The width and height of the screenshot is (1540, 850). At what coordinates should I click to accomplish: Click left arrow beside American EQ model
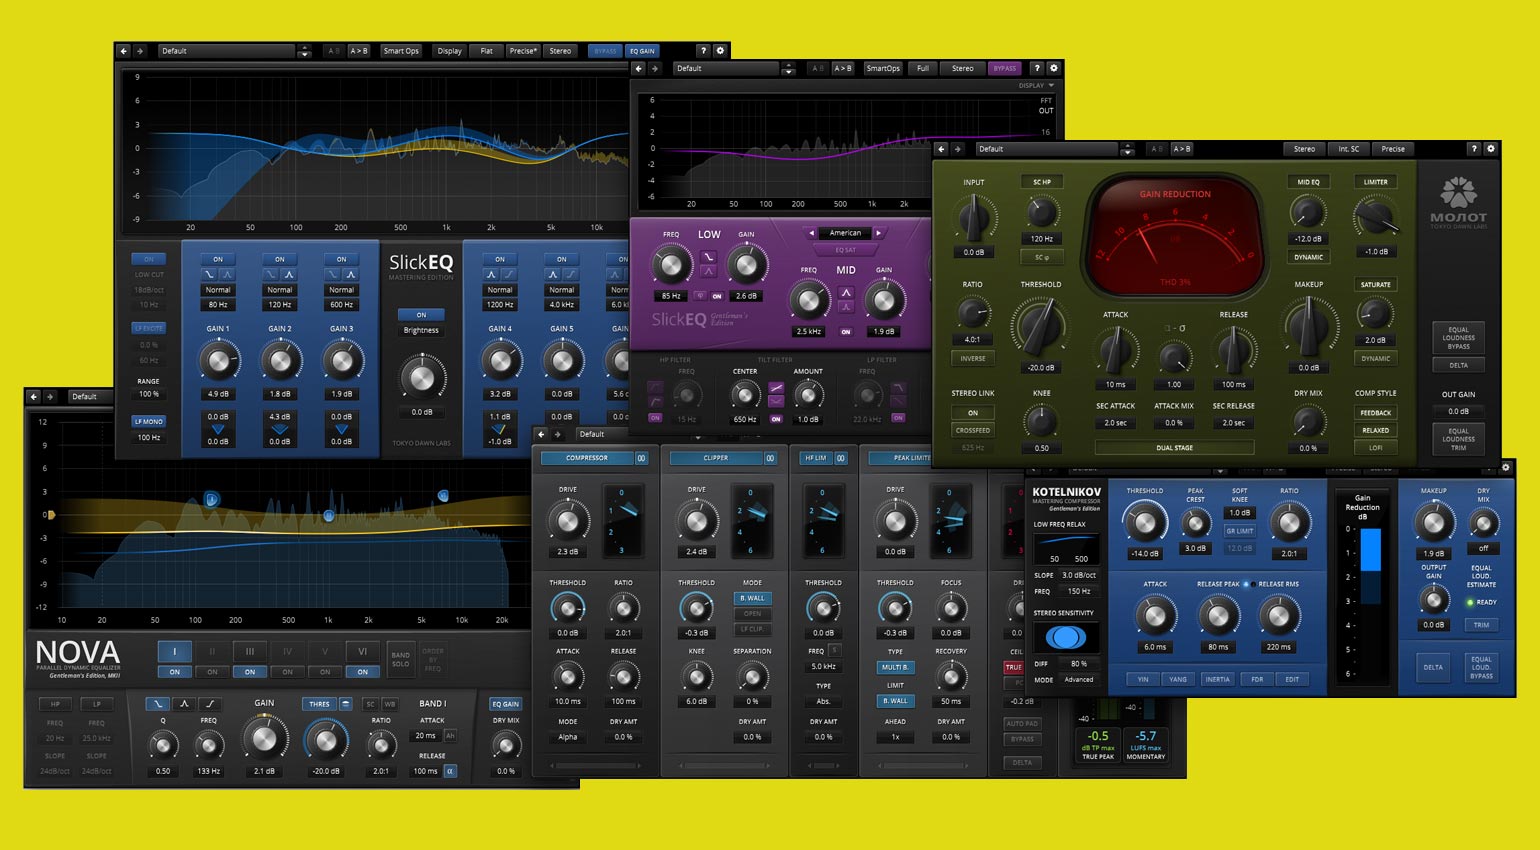(x=811, y=233)
